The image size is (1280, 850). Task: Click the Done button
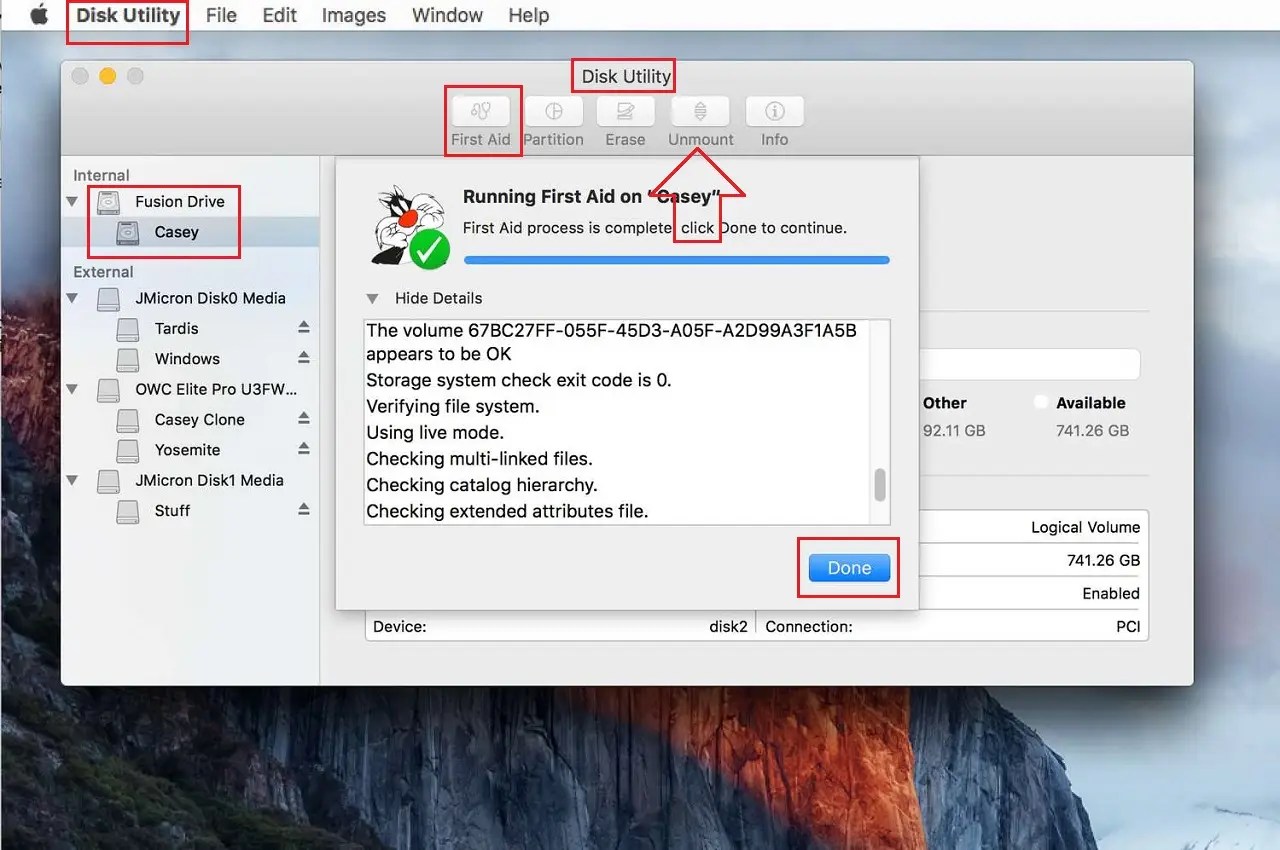[846, 567]
